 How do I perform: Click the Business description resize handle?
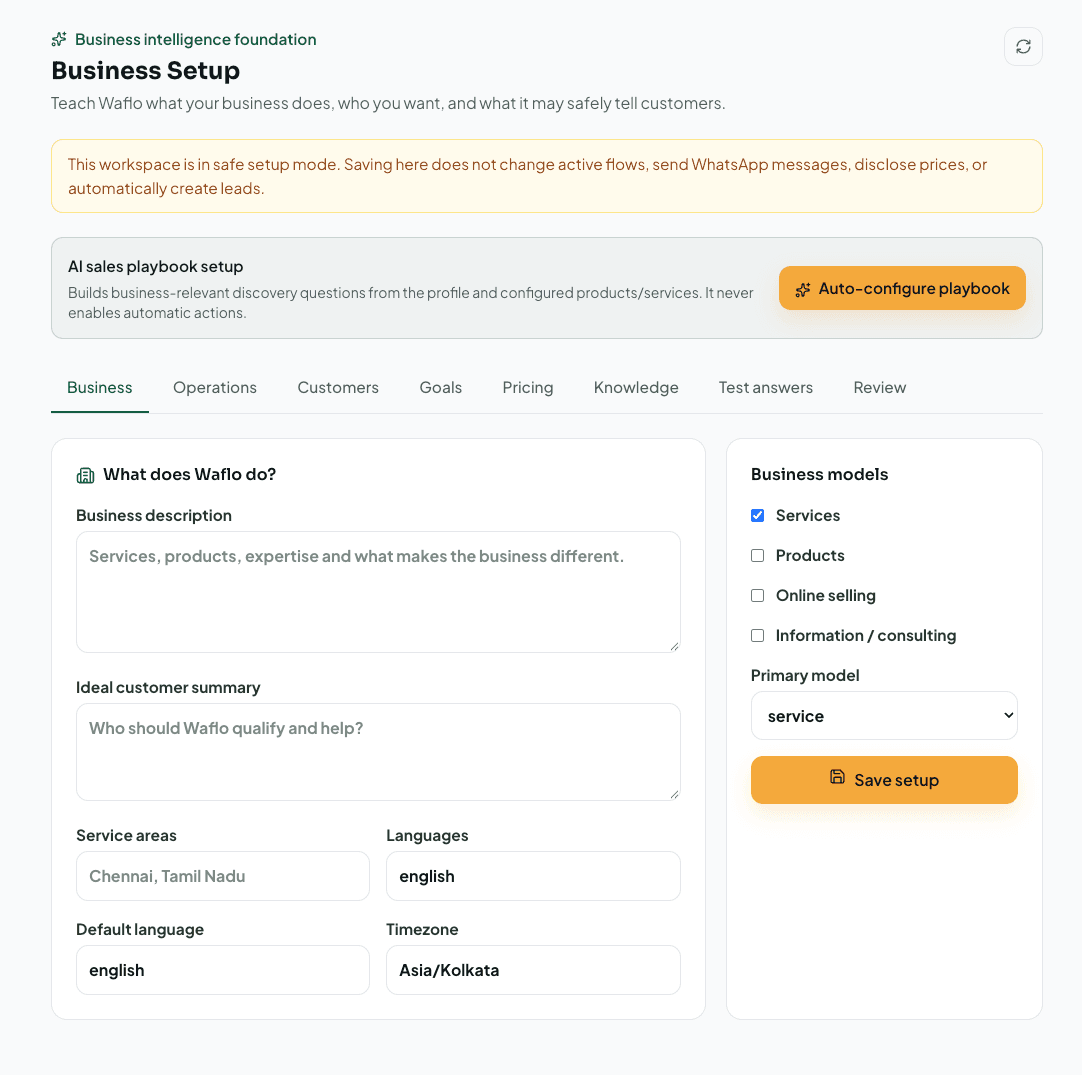click(674, 647)
